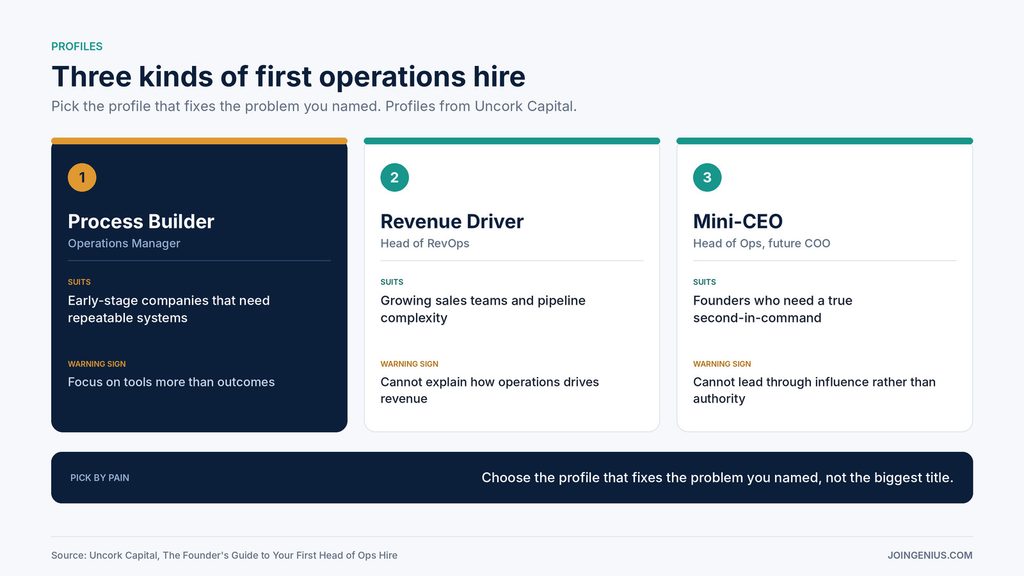Screen dimensions: 1024x576
Task: Click 'Focus on tools more than outcomes'
Action: 171,382
